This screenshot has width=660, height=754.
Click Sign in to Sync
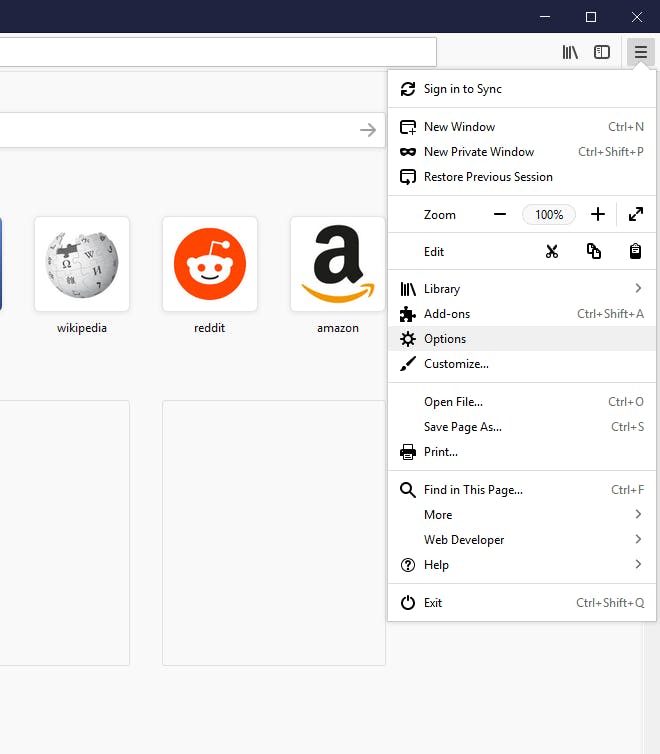coord(462,89)
